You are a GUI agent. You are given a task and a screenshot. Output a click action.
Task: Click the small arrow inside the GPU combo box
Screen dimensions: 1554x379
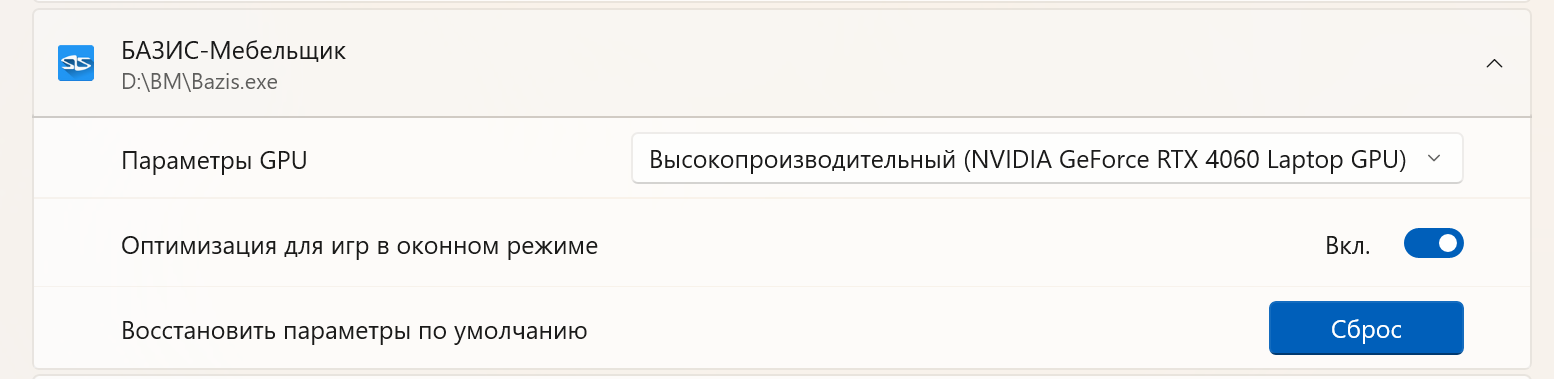1434,159
